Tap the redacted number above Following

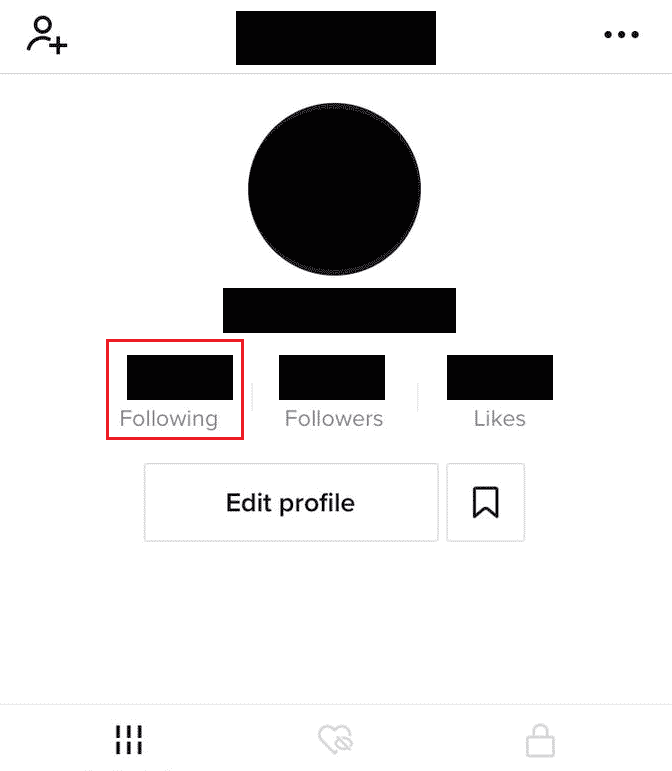click(x=180, y=377)
